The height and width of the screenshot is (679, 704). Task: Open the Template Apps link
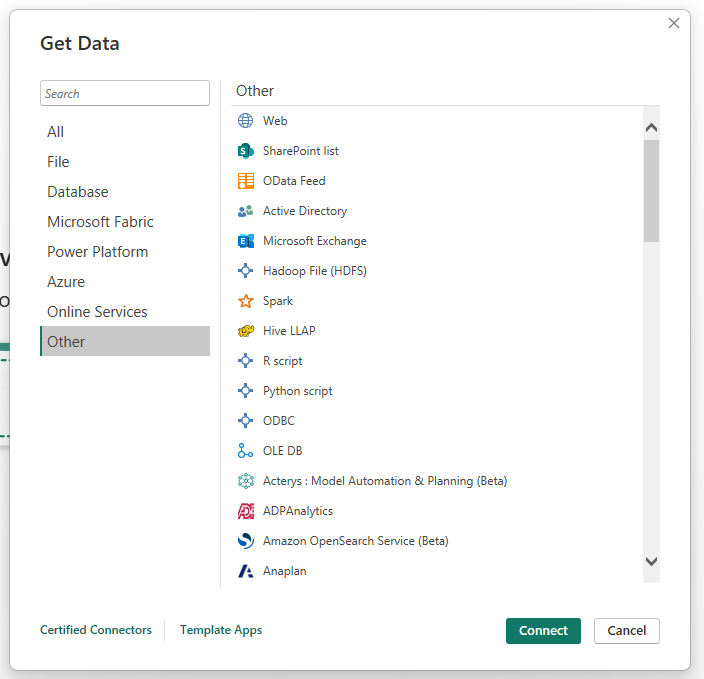point(221,630)
